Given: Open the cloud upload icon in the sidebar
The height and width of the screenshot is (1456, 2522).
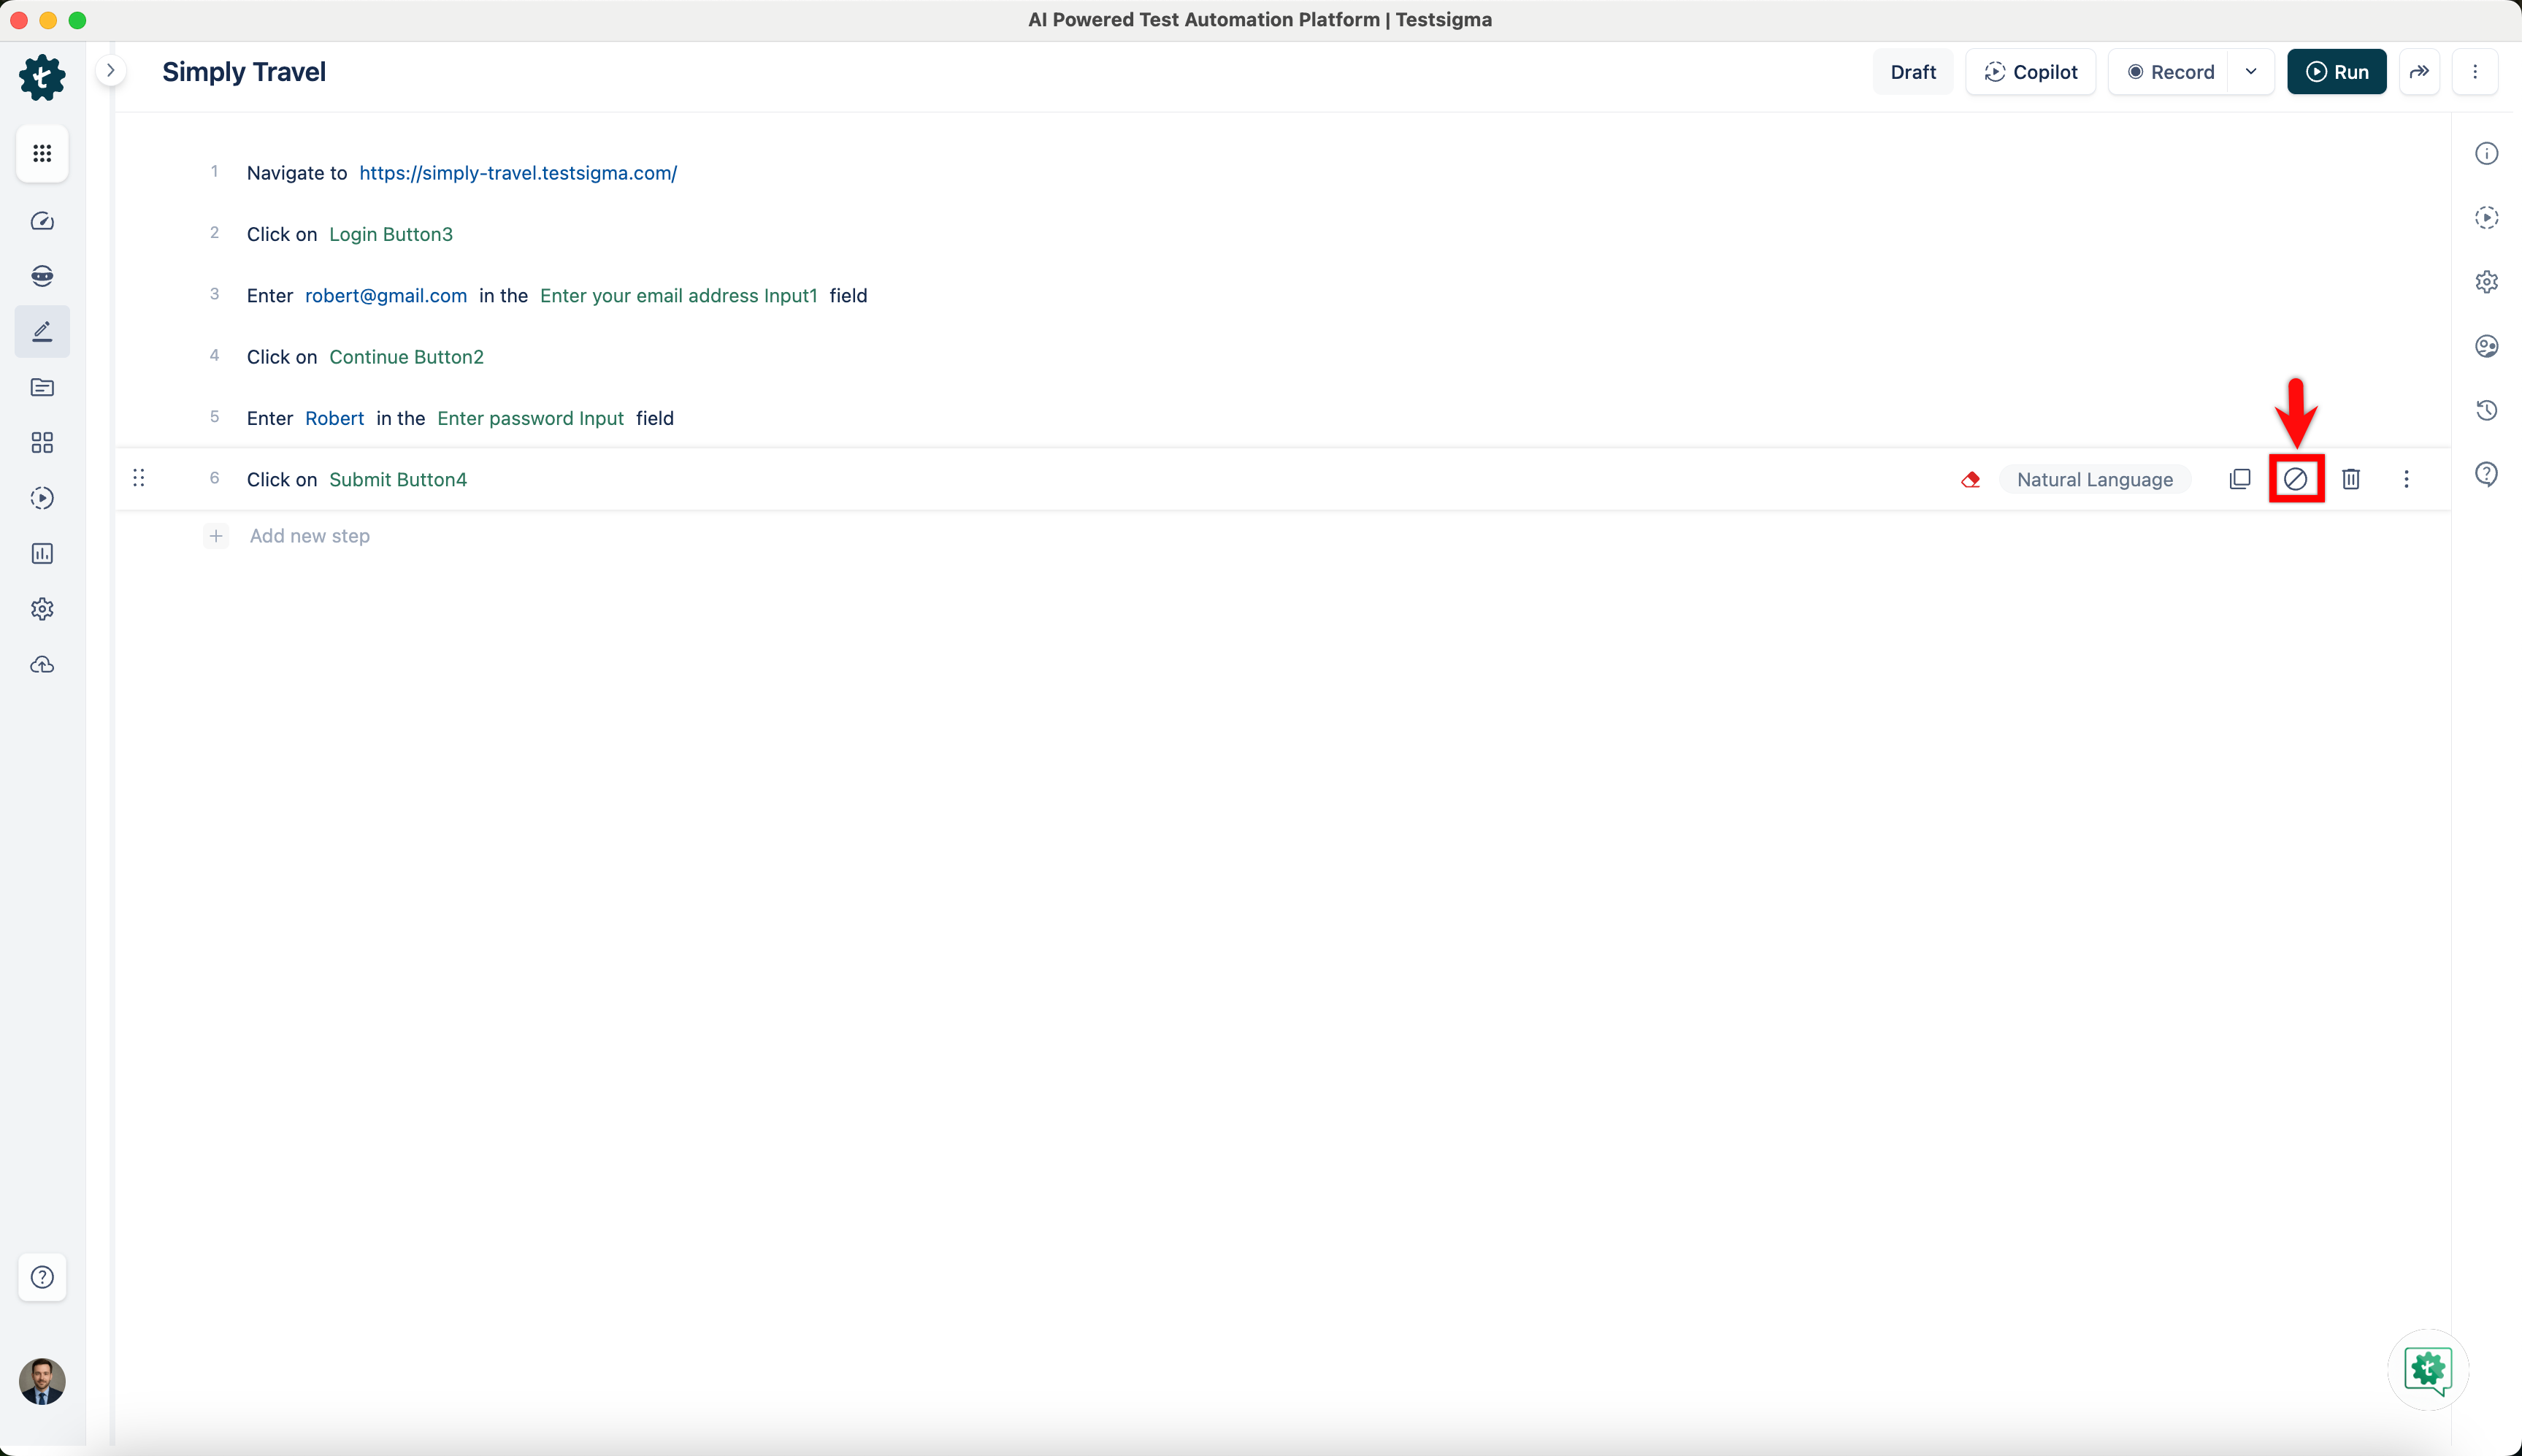Looking at the screenshot, I should [x=42, y=665].
